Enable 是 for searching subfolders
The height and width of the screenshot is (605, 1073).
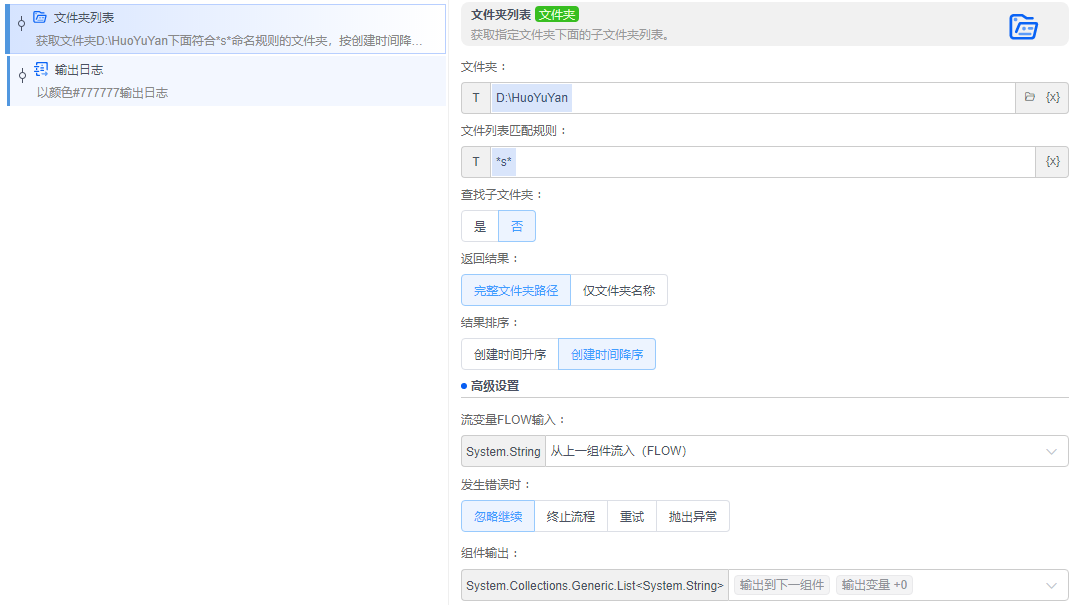click(x=479, y=226)
